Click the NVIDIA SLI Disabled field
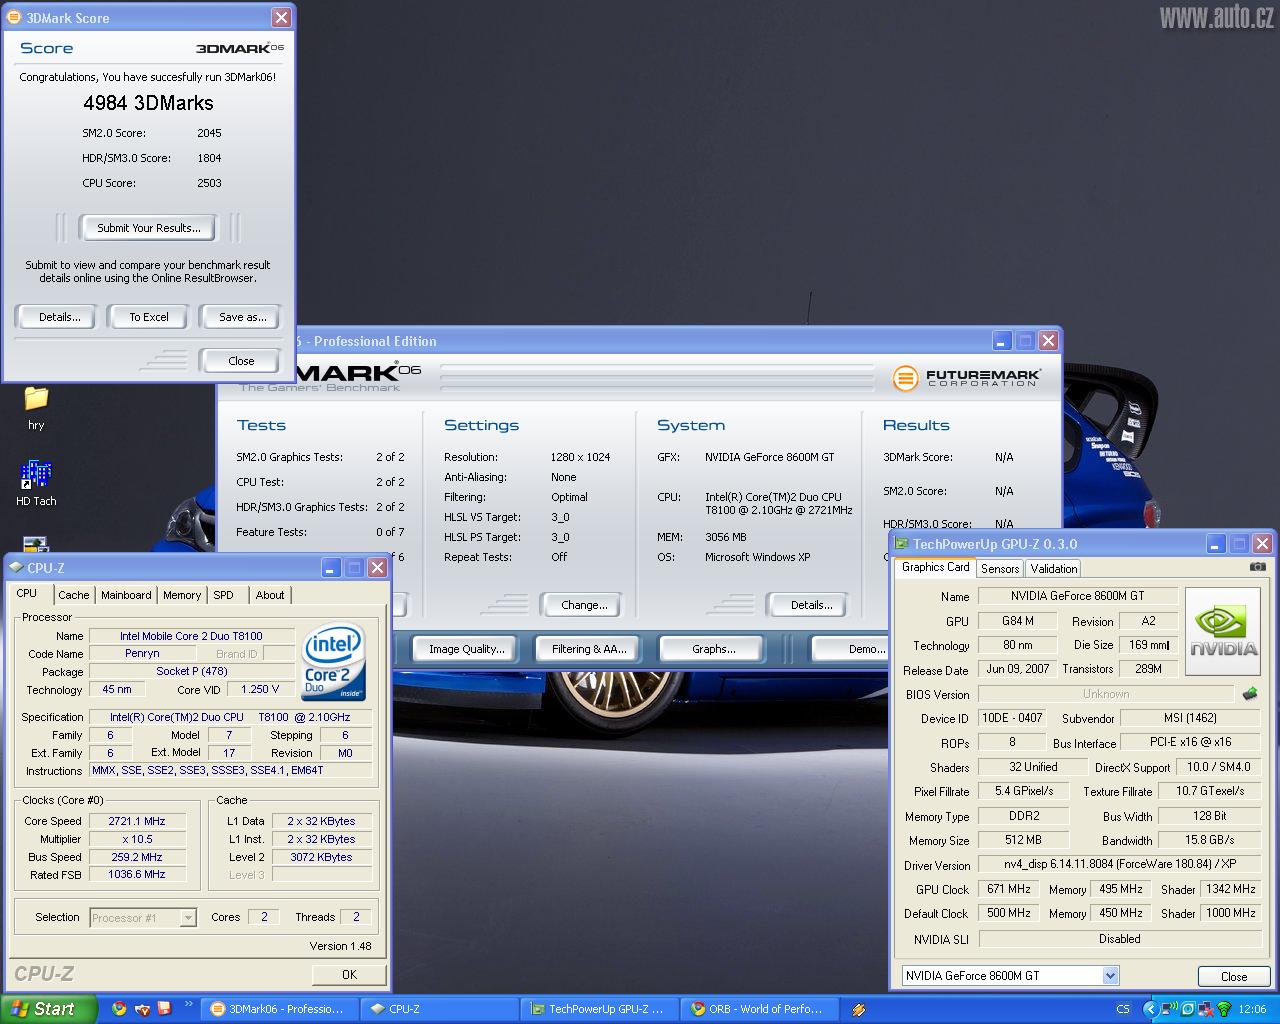1280x1024 pixels. click(x=1119, y=939)
